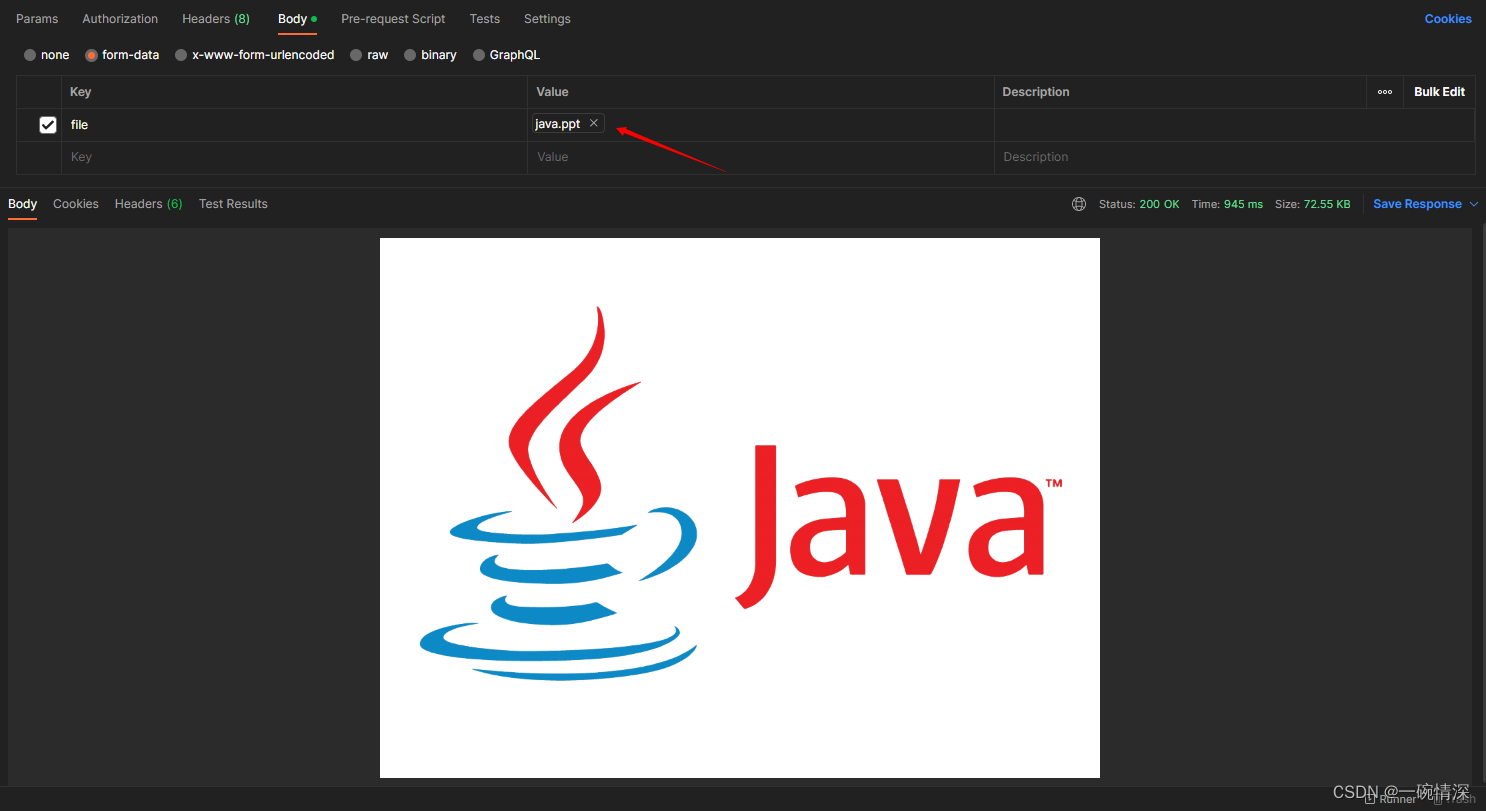Open the Test Results tab
The width and height of the screenshot is (1486, 811).
click(x=233, y=204)
